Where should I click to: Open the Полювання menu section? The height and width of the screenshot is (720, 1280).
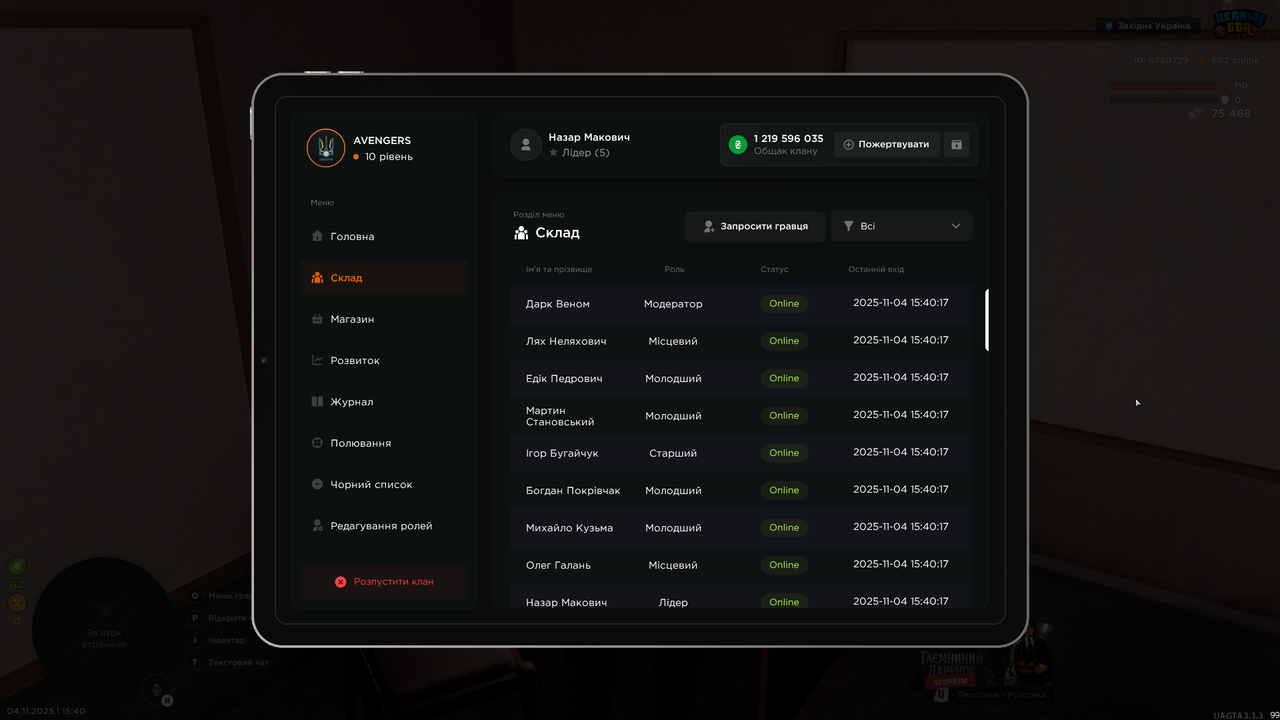384,443
